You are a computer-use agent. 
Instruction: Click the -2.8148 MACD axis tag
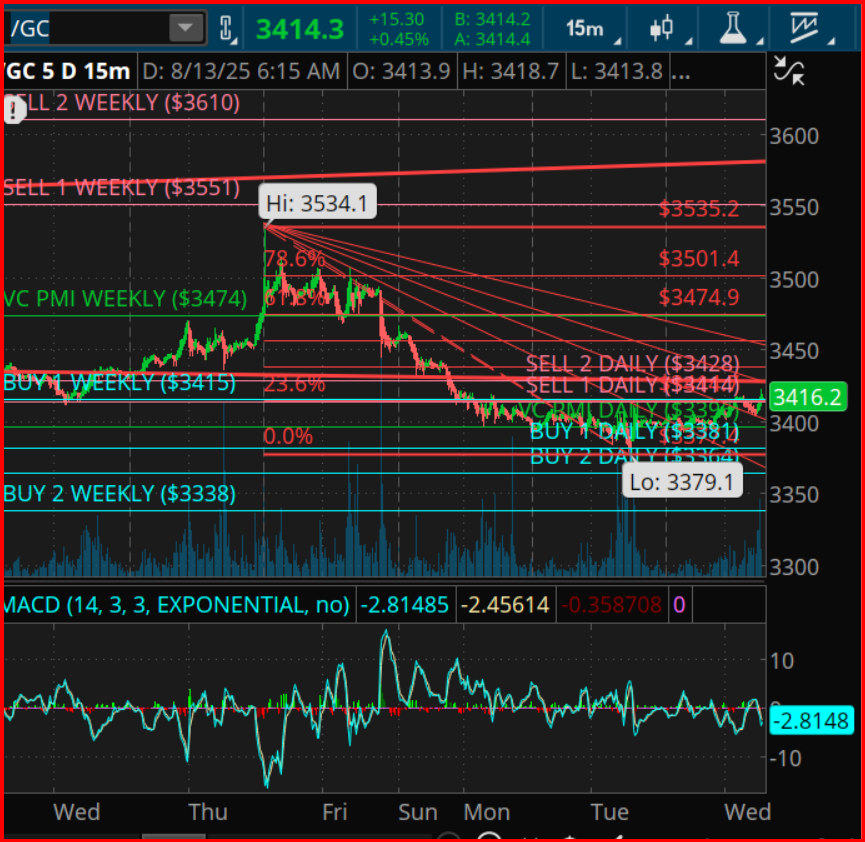pyautogui.click(x=812, y=721)
